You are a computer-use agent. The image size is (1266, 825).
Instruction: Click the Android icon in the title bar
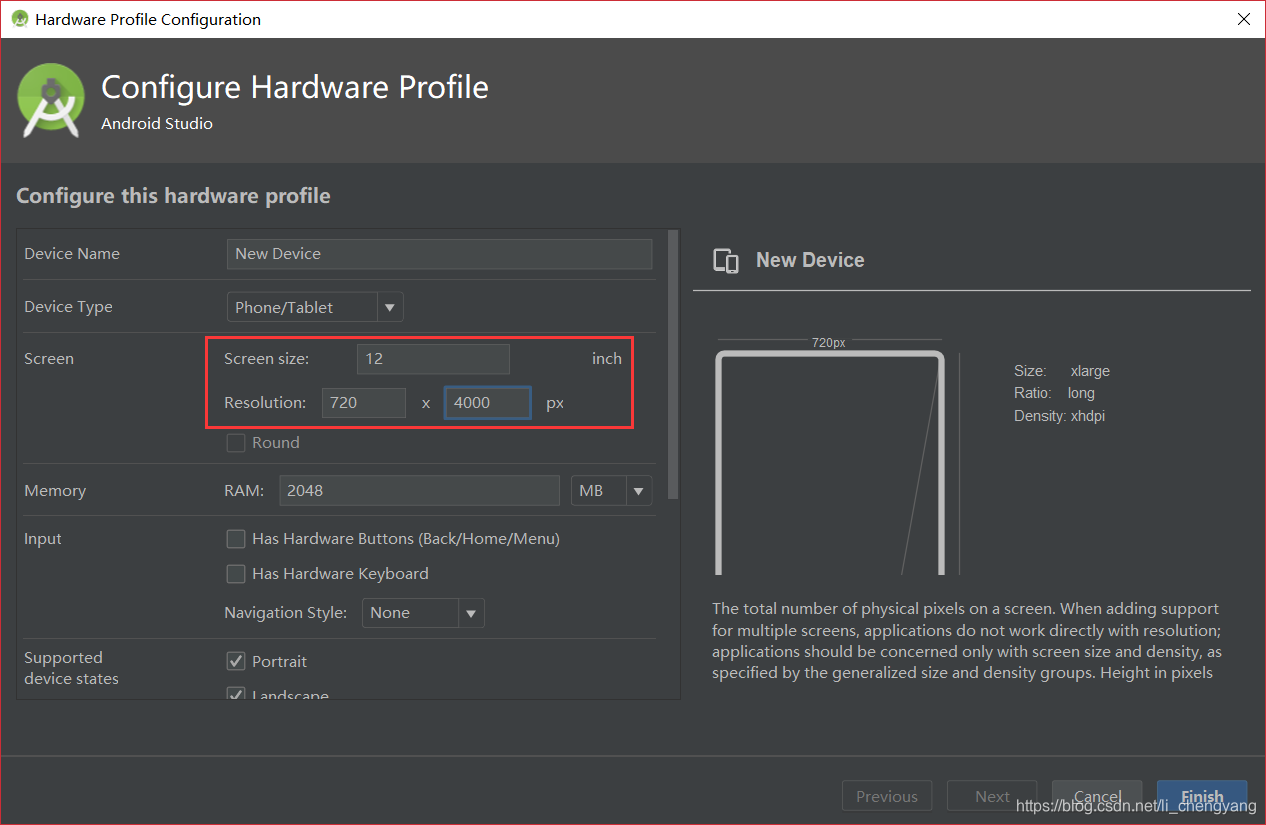[19, 19]
